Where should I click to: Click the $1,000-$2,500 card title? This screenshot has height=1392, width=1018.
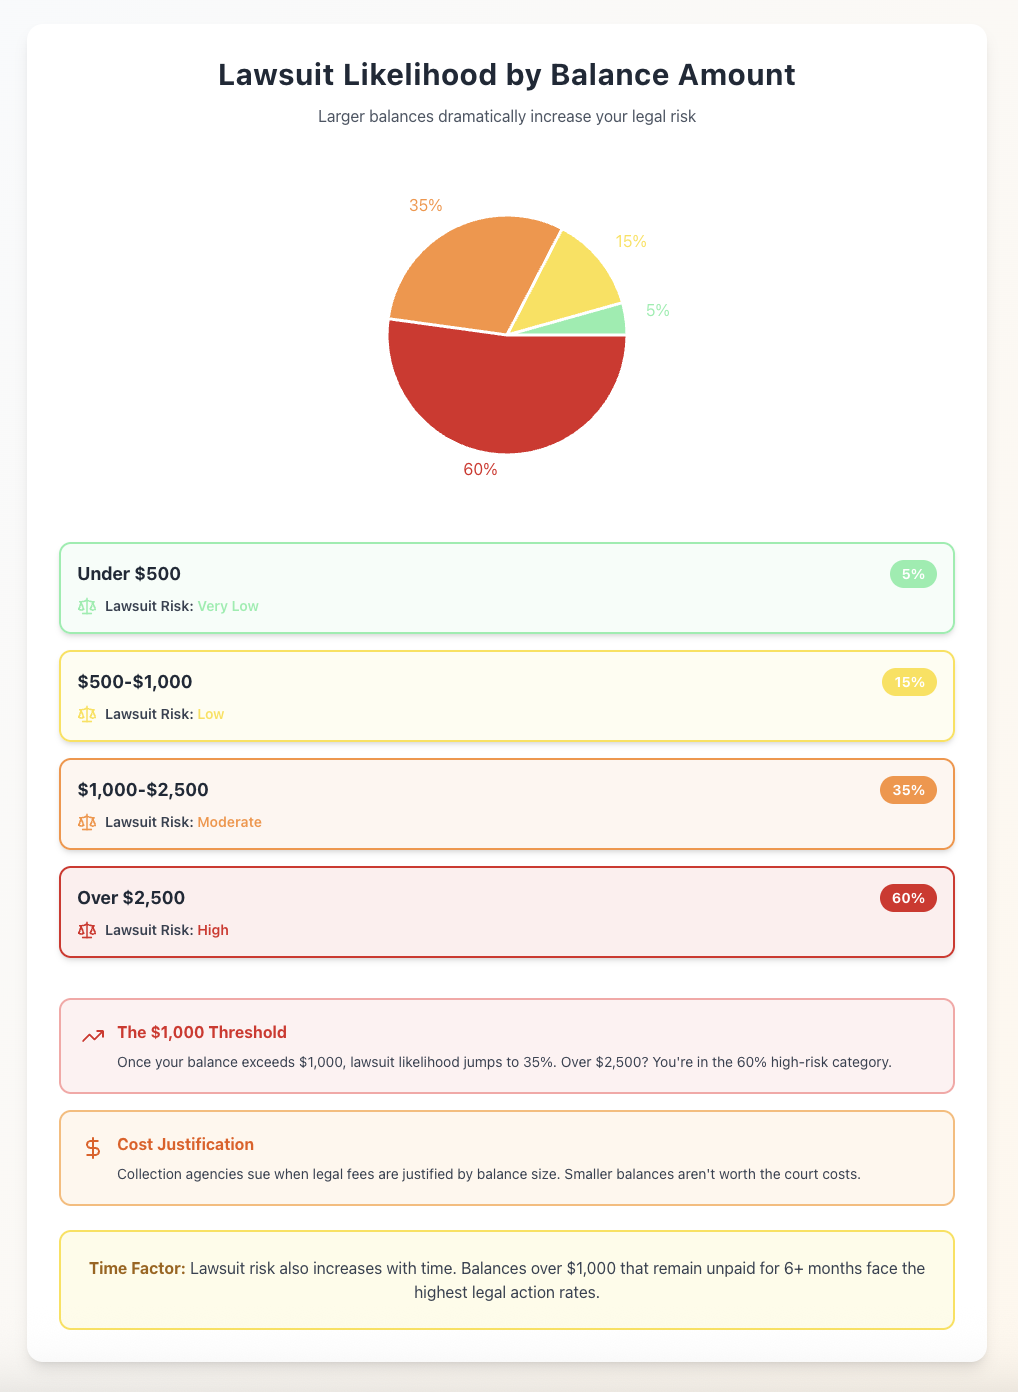click(143, 790)
